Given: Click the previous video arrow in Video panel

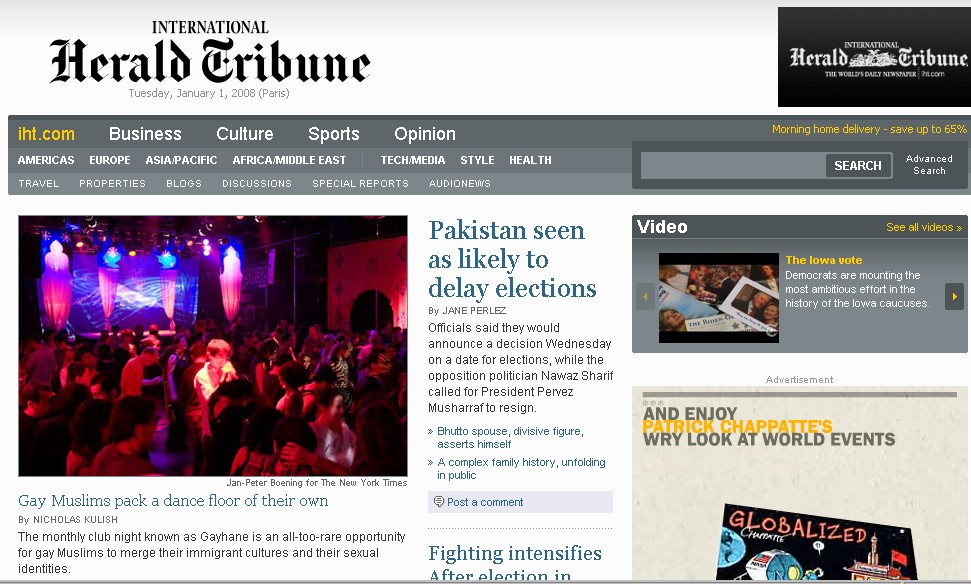Looking at the screenshot, I should click(x=645, y=296).
